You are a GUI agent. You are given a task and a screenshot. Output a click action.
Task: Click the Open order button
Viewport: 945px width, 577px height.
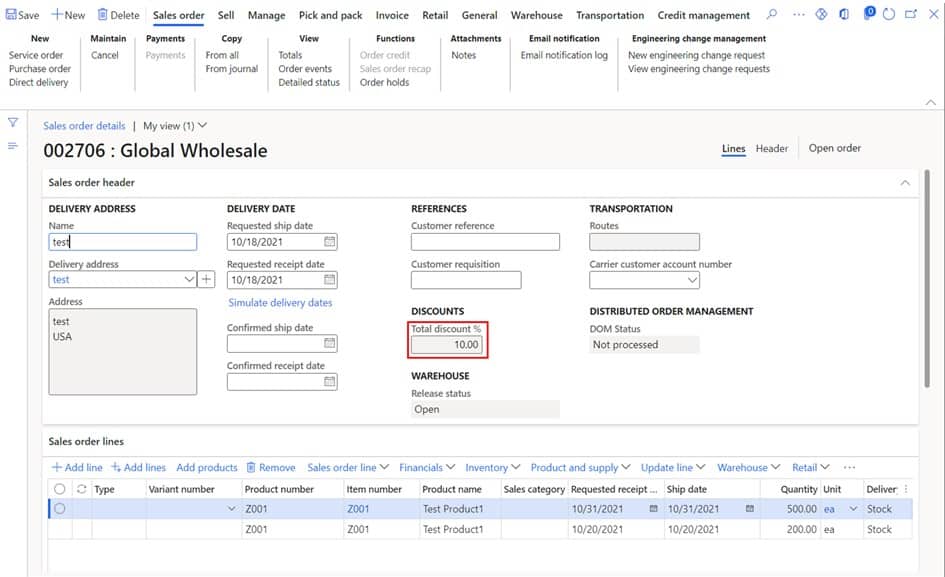pos(834,148)
